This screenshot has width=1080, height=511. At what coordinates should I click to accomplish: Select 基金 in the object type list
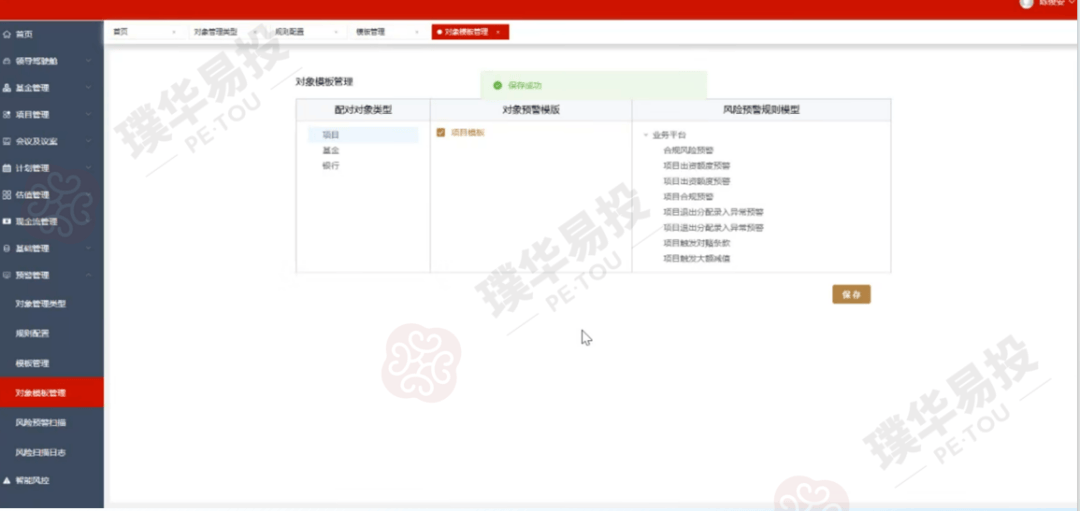tap(330, 150)
